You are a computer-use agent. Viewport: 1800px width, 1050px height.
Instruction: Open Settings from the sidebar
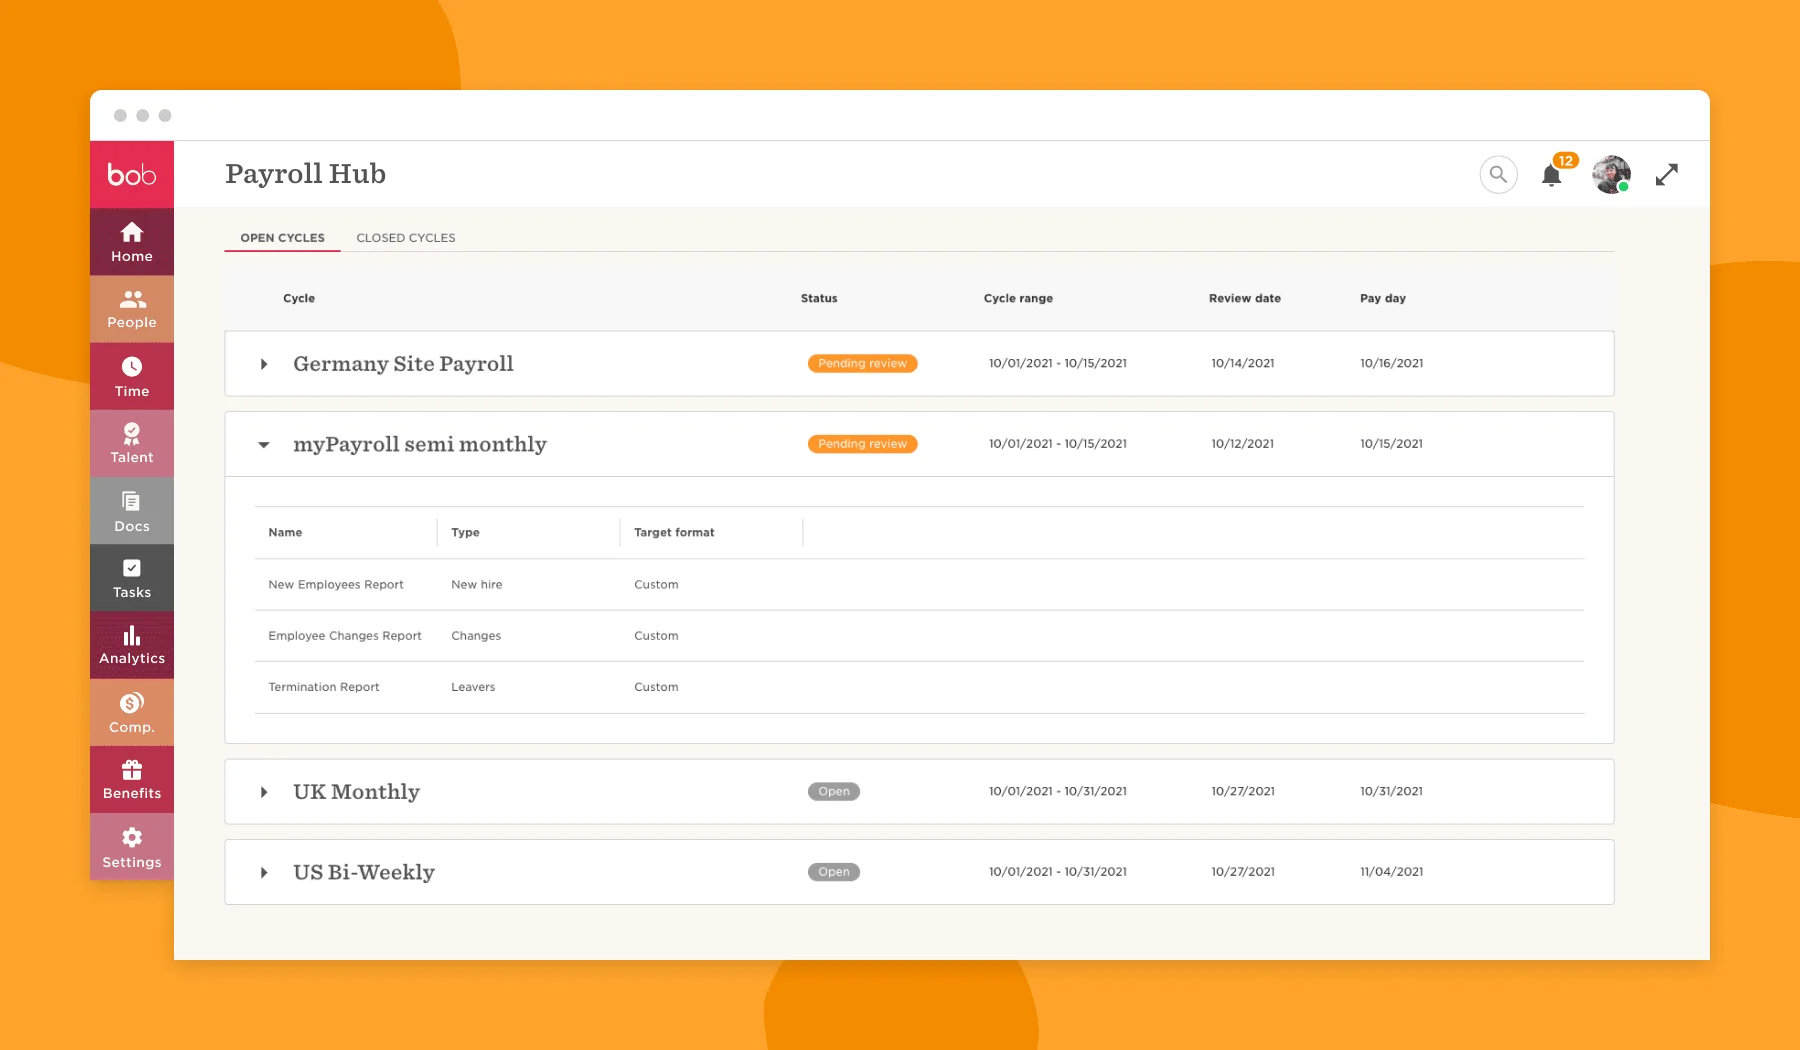pos(132,846)
